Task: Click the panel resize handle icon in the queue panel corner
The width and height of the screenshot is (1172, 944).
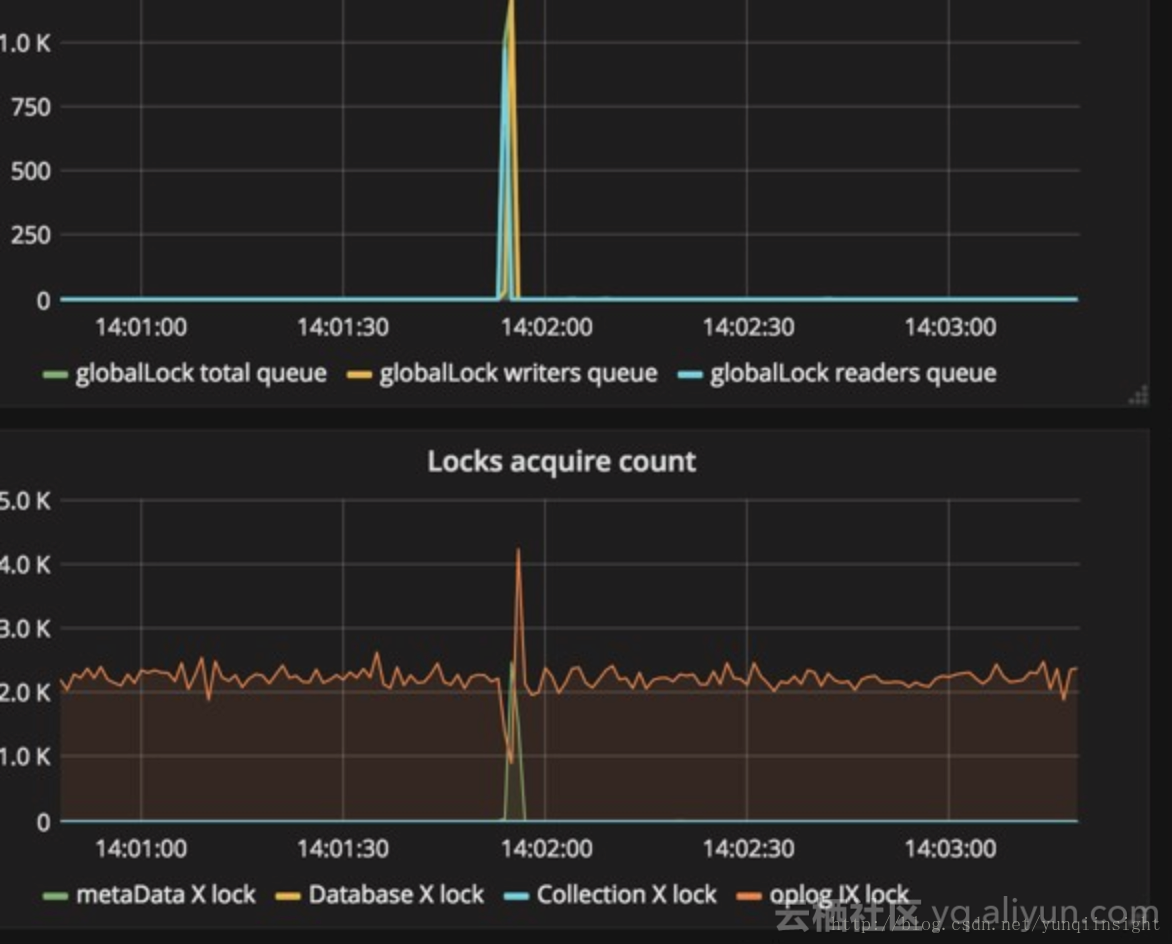Action: click(1138, 395)
